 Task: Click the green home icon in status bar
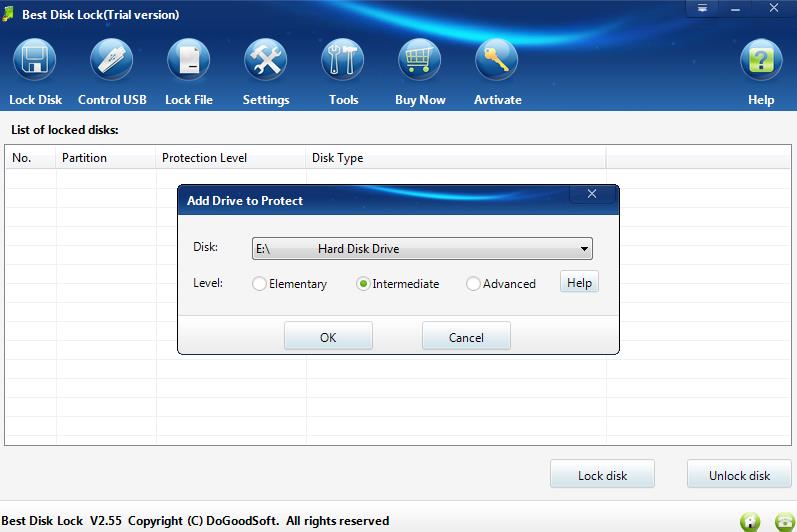point(750,521)
